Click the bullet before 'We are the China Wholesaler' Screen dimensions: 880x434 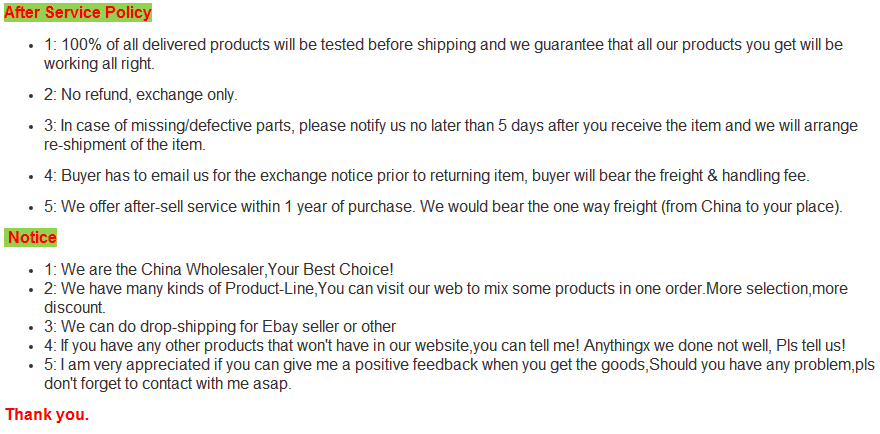pos(29,271)
